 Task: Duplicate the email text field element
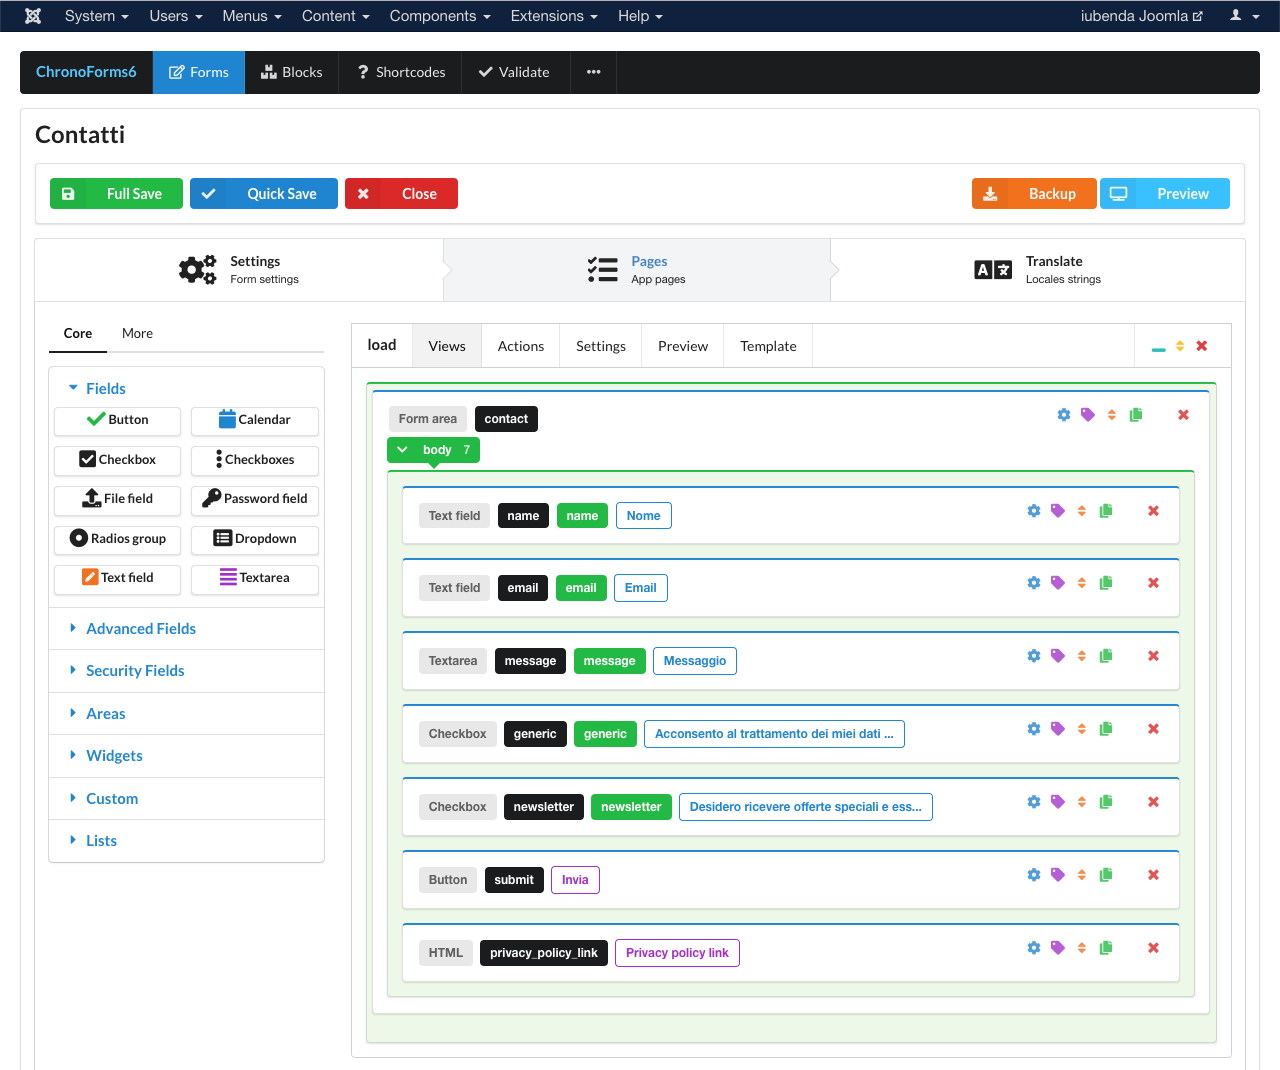pos(1105,583)
